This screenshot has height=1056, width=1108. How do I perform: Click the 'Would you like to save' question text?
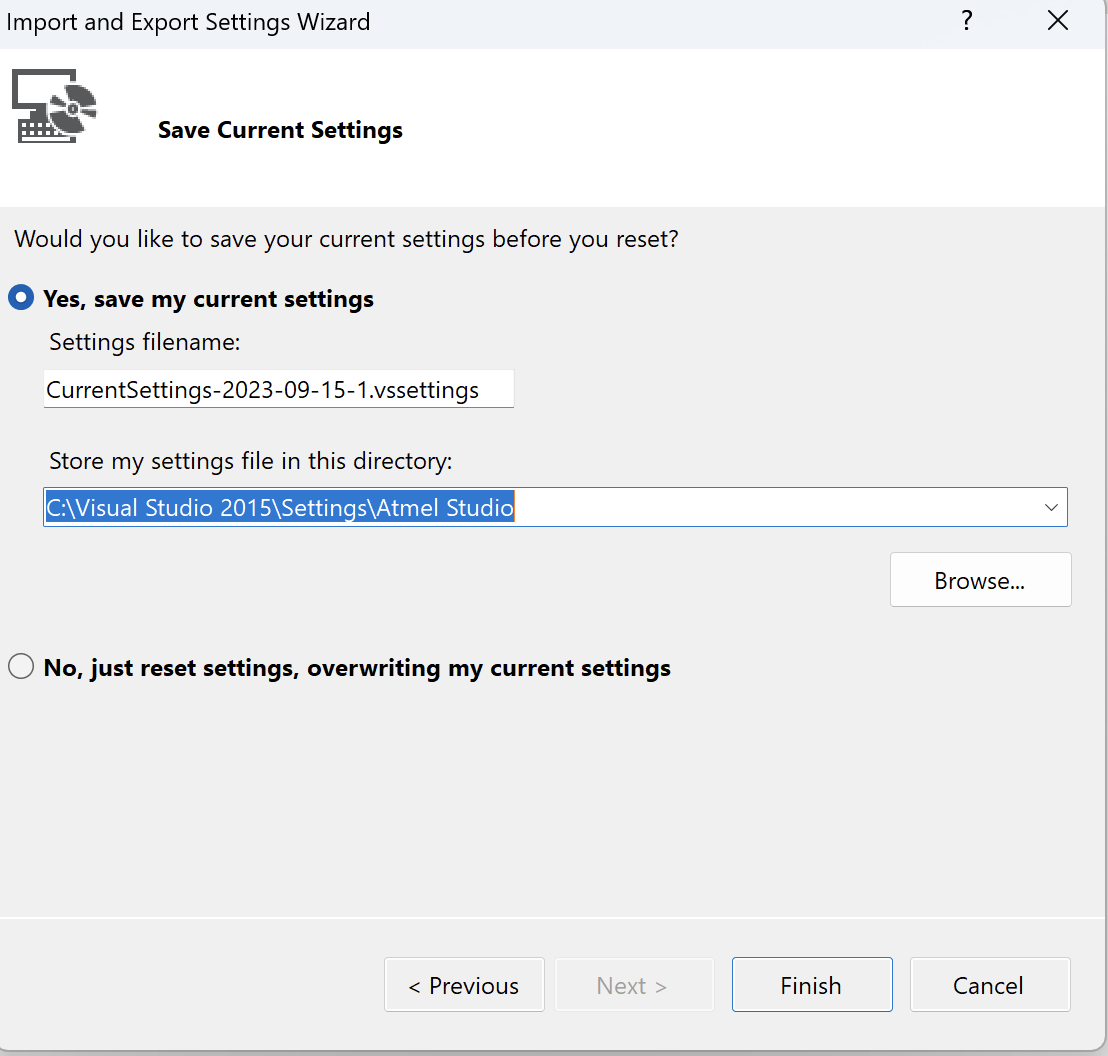(x=346, y=239)
